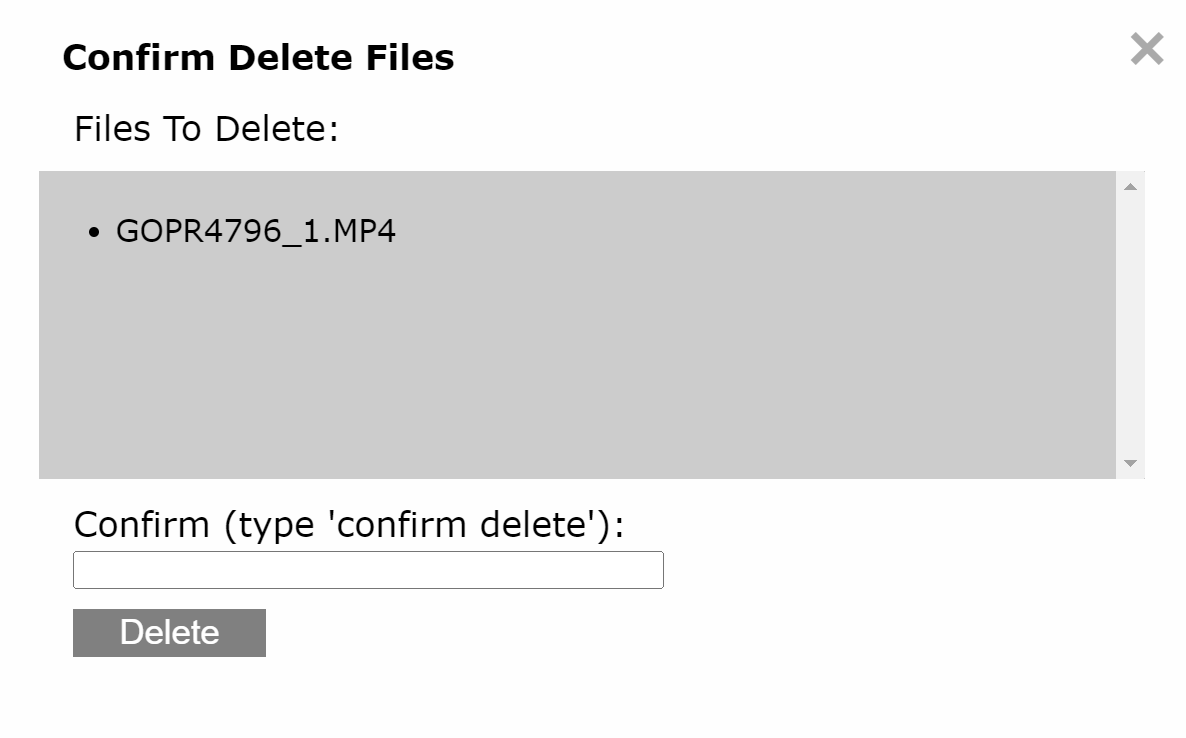Focus the 'confirm delete' text field
The image size is (1186, 738).
point(368,570)
